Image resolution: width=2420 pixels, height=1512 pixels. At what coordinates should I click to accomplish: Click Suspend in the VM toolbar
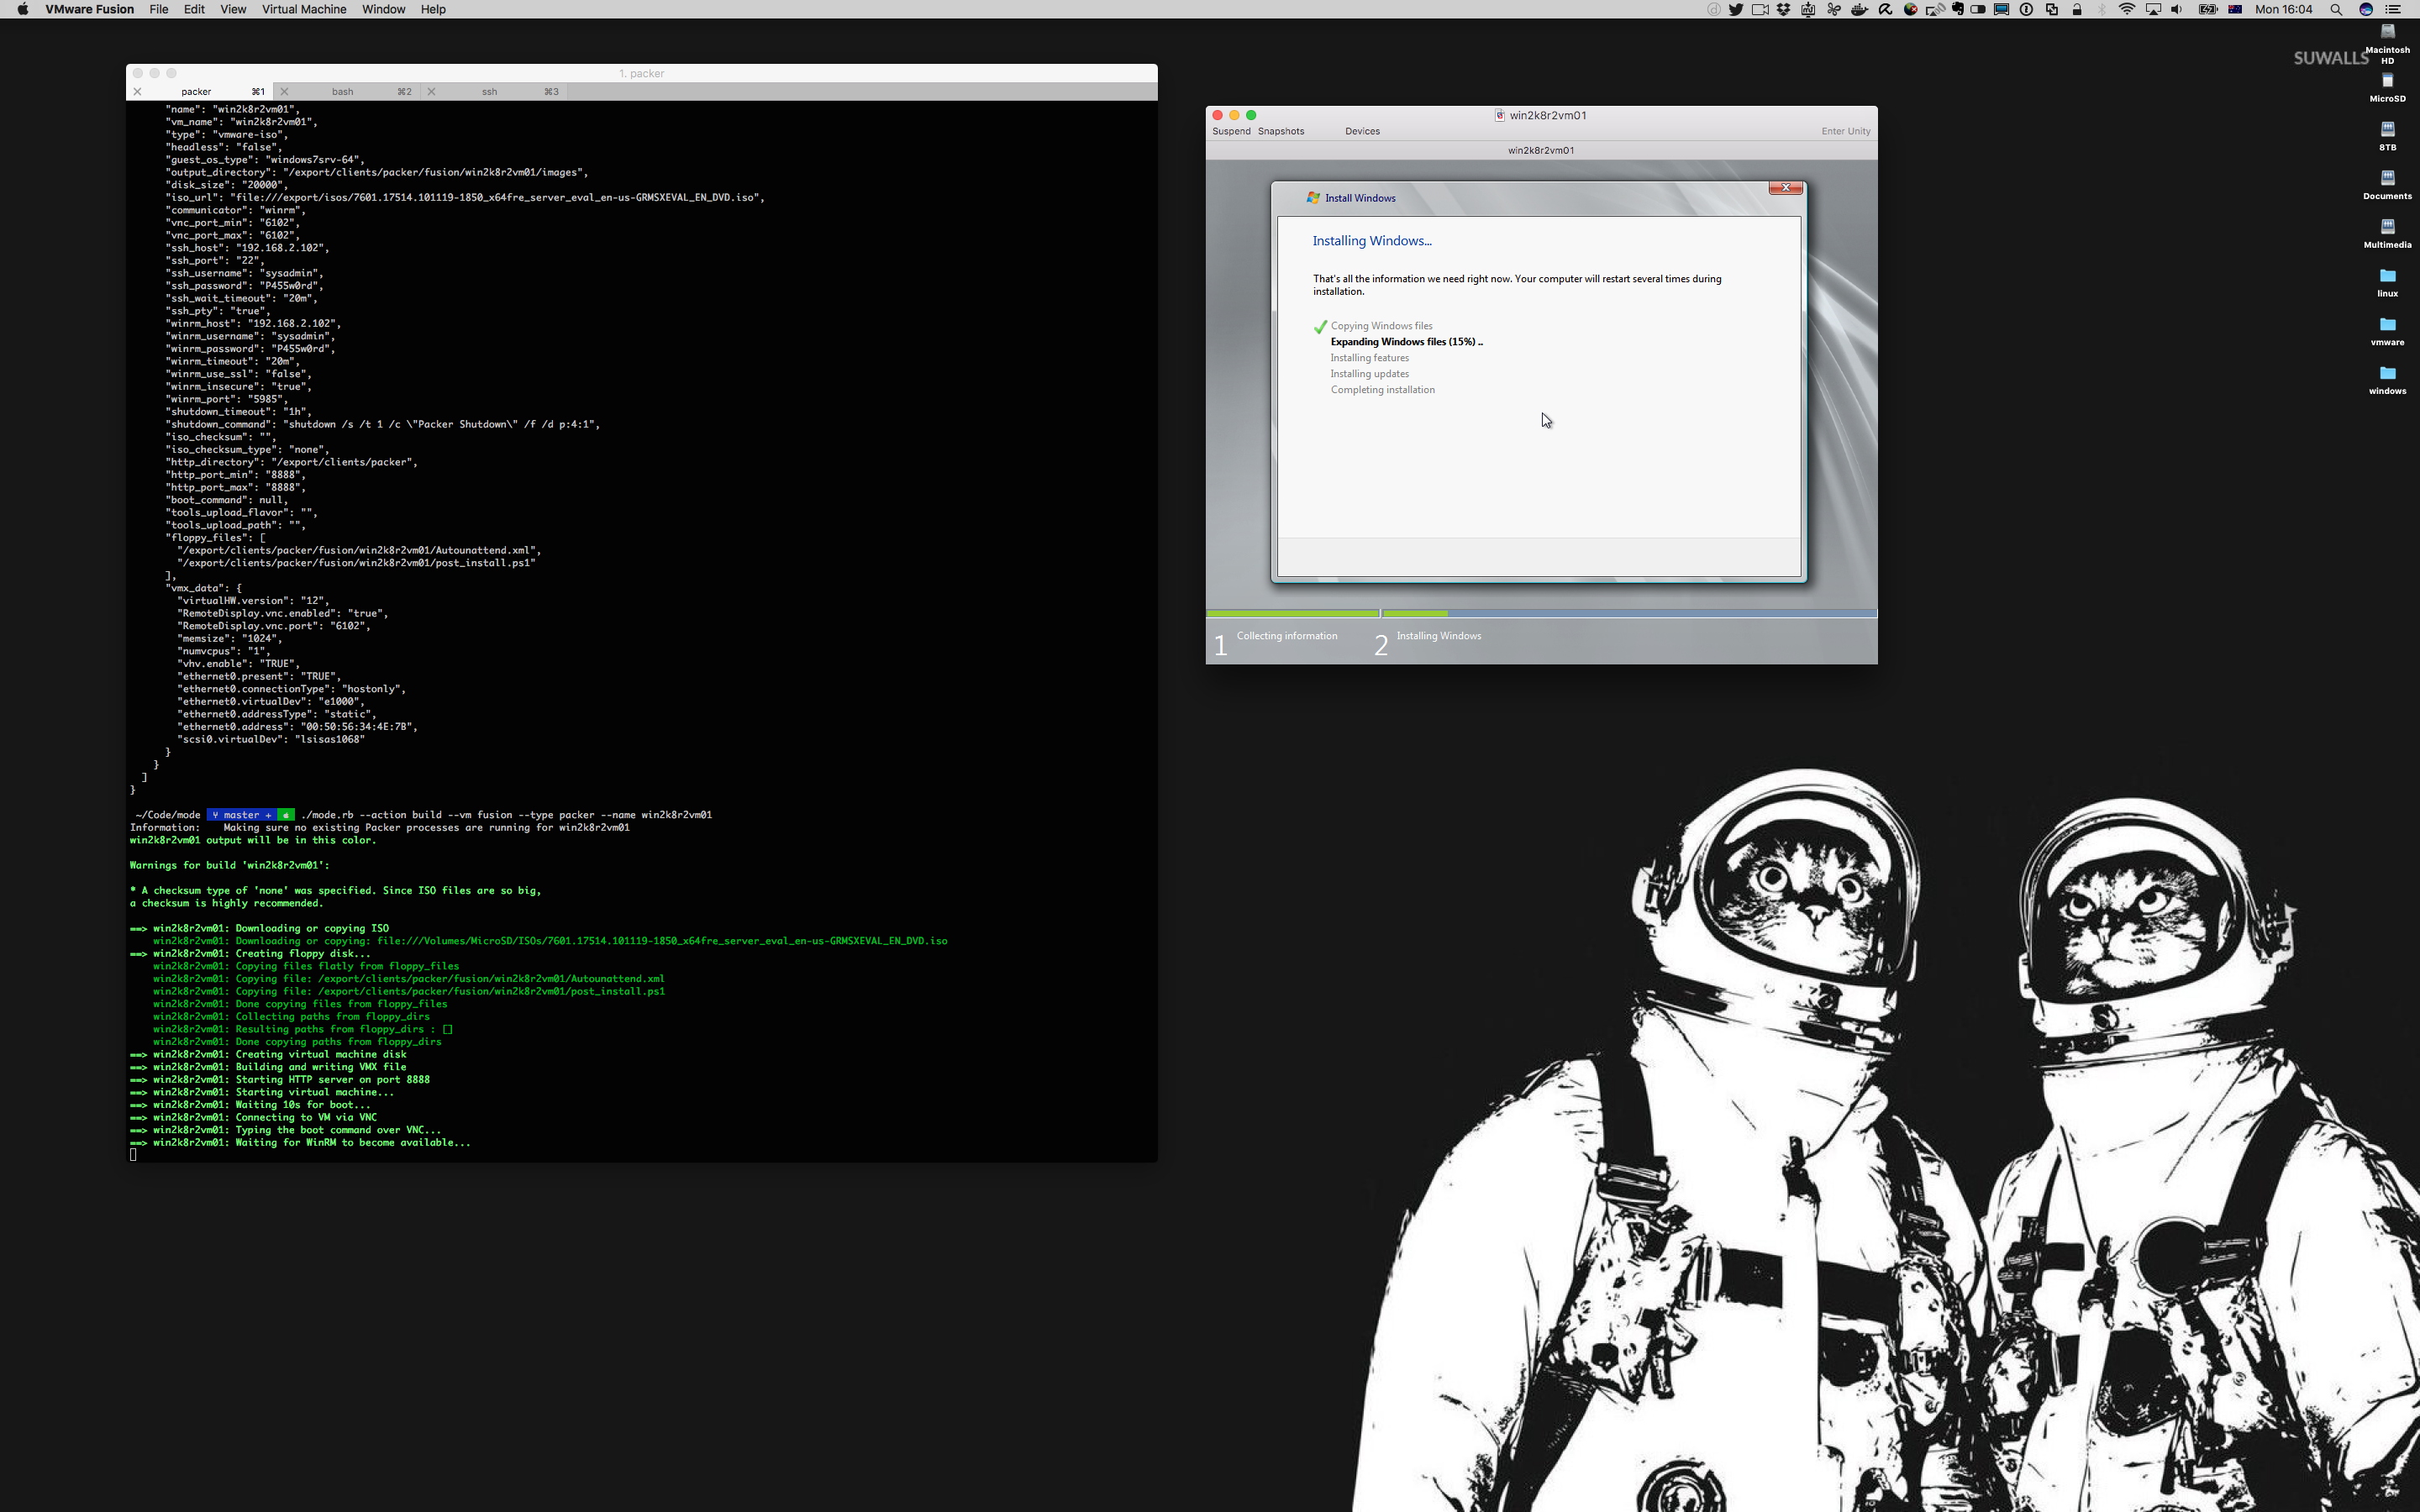pyautogui.click(x=1231, y=131)
